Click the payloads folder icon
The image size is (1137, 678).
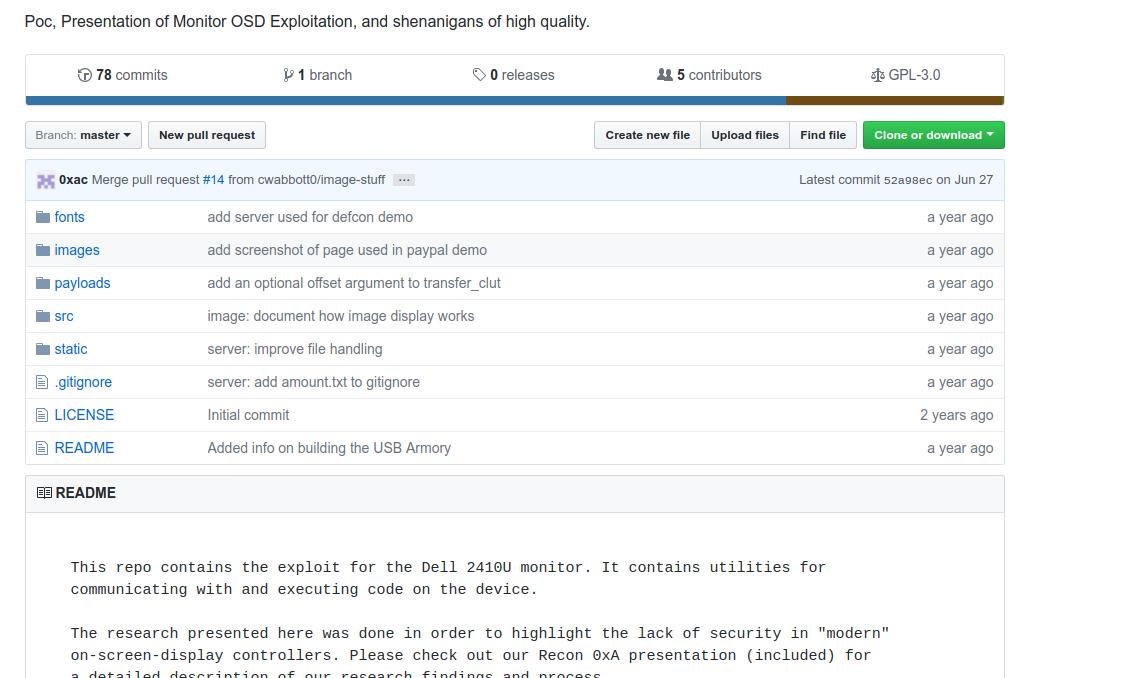(43, 283)
